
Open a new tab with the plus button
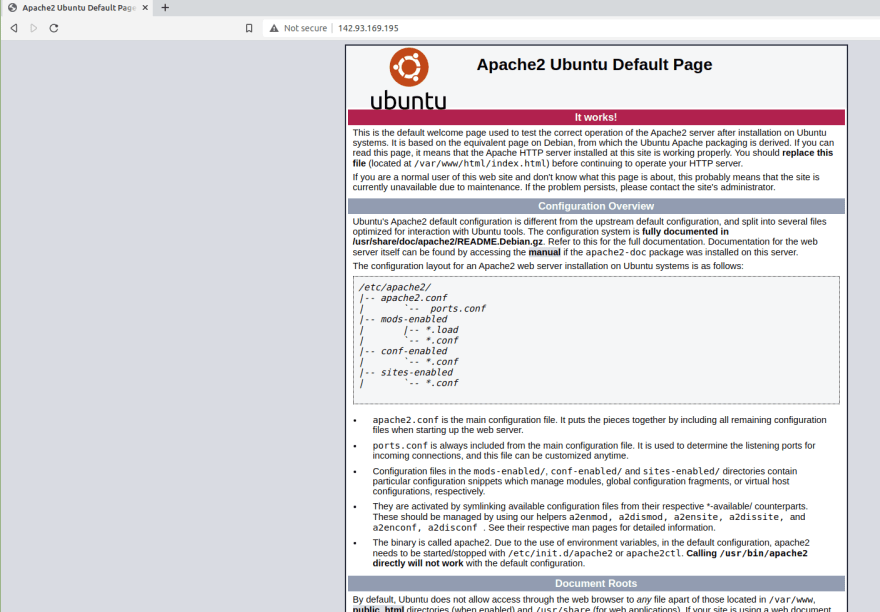coord(165,8)
